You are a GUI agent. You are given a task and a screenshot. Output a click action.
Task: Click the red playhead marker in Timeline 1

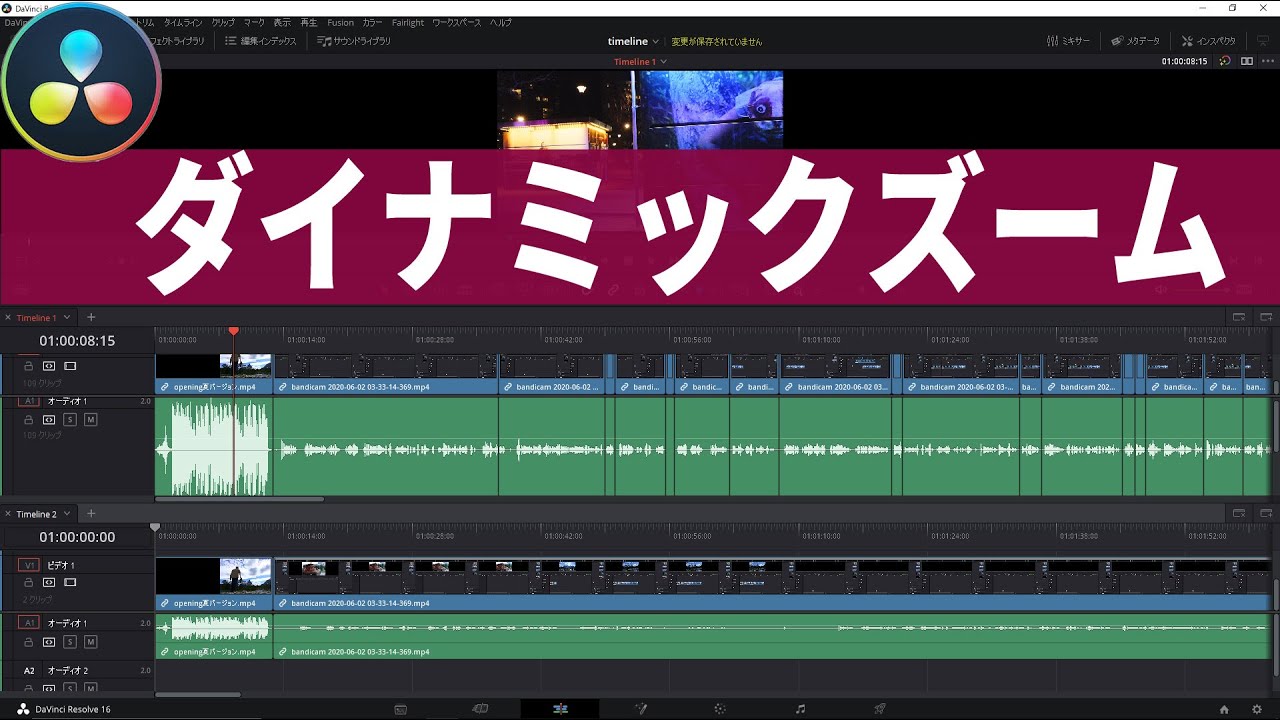pos(233,331)
